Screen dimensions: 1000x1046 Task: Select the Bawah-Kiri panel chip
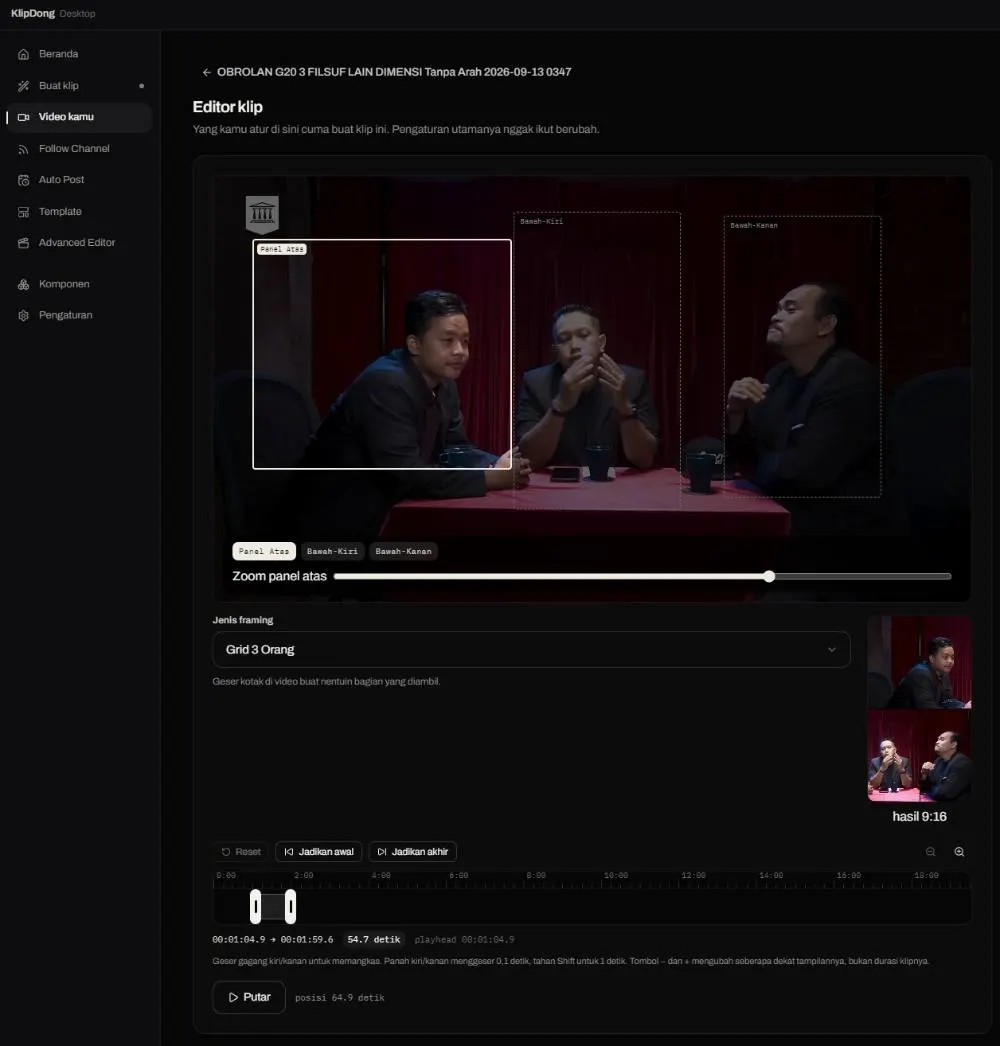332,551
